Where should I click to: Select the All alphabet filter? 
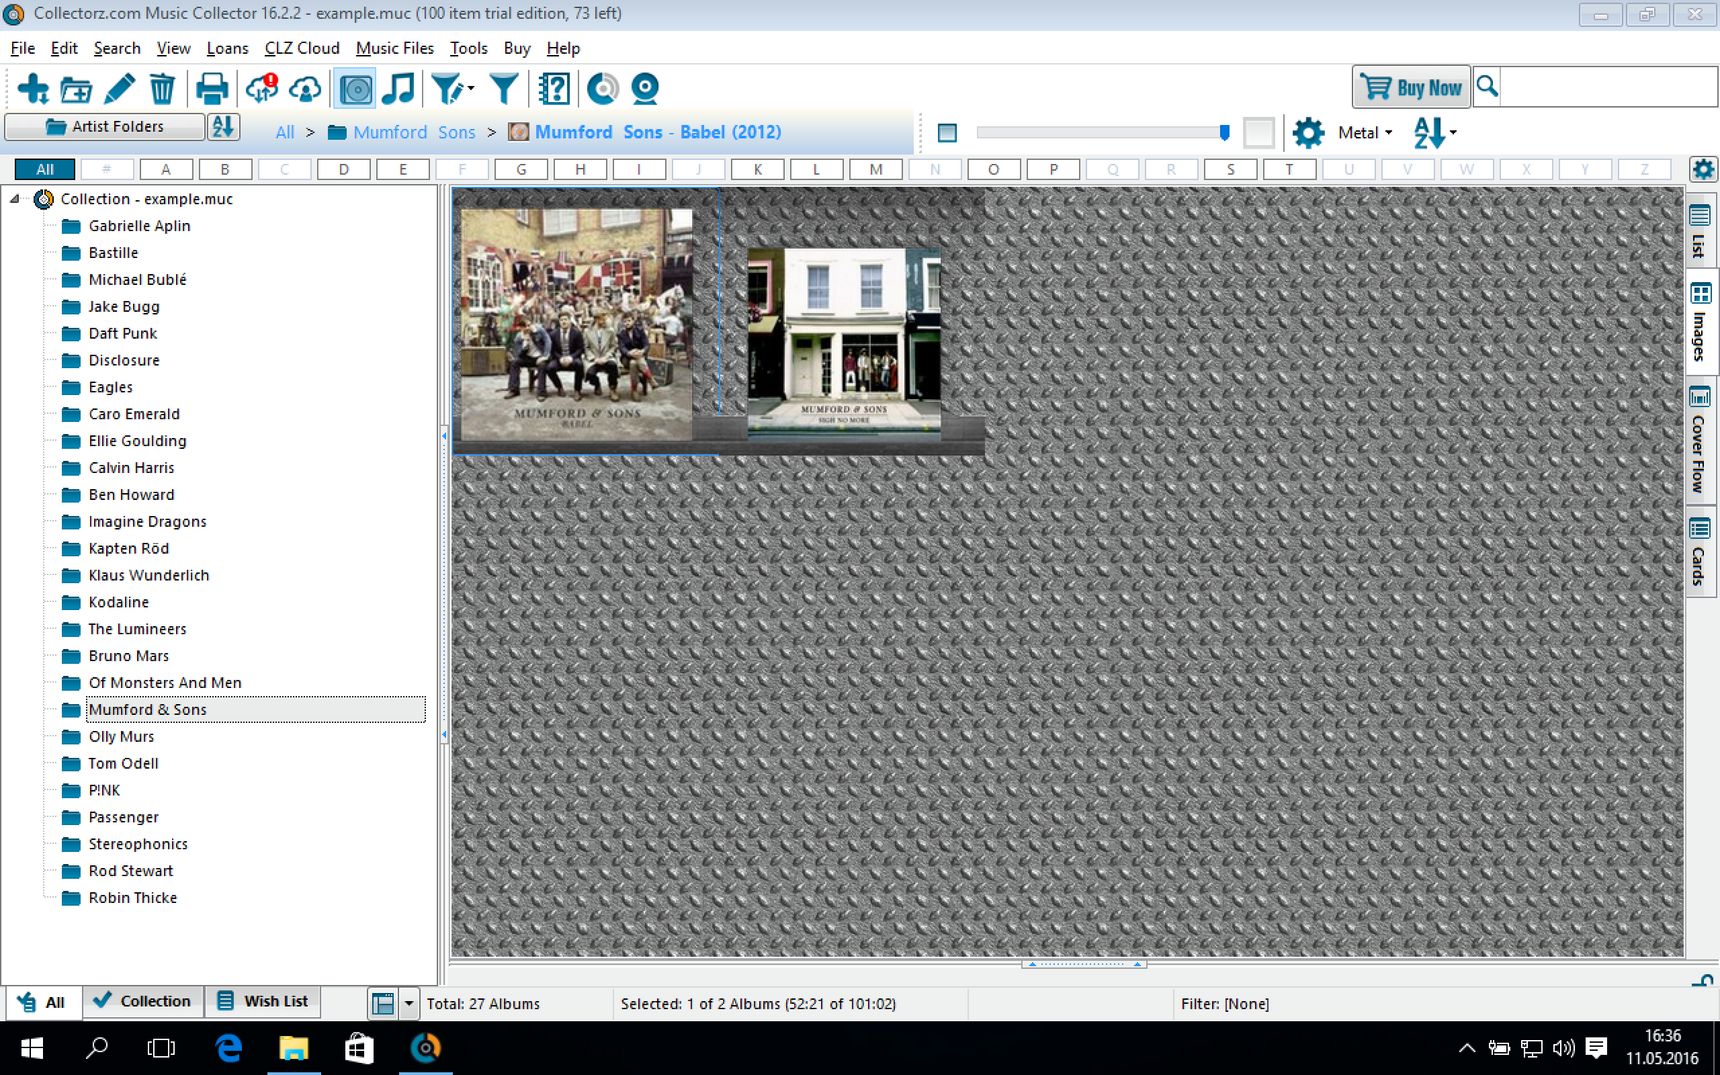tap(45, 169)
